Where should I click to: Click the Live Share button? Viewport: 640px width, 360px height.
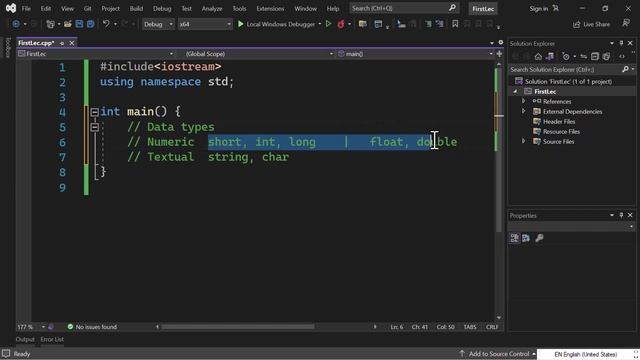coord(591,24)
